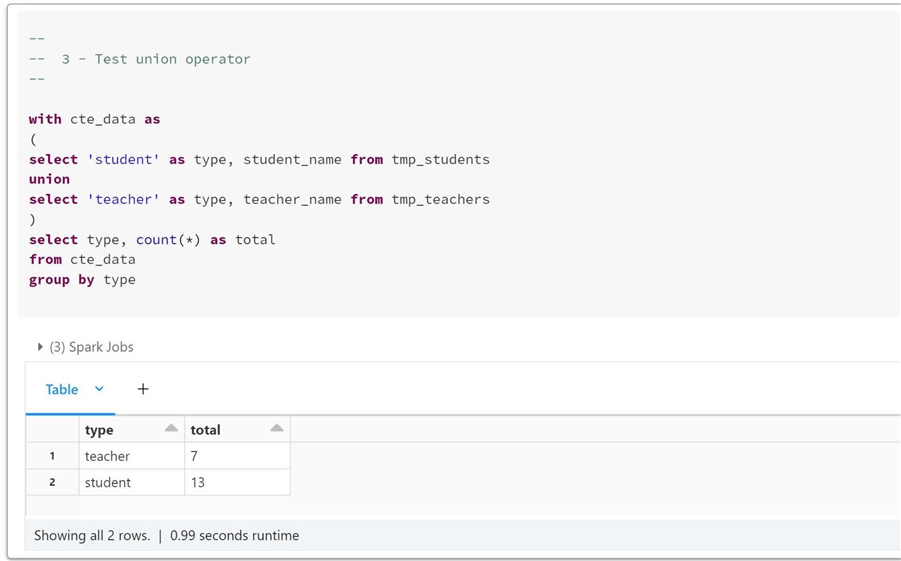
Task: Click the 'group by type' code line
Action: (82, 280)
